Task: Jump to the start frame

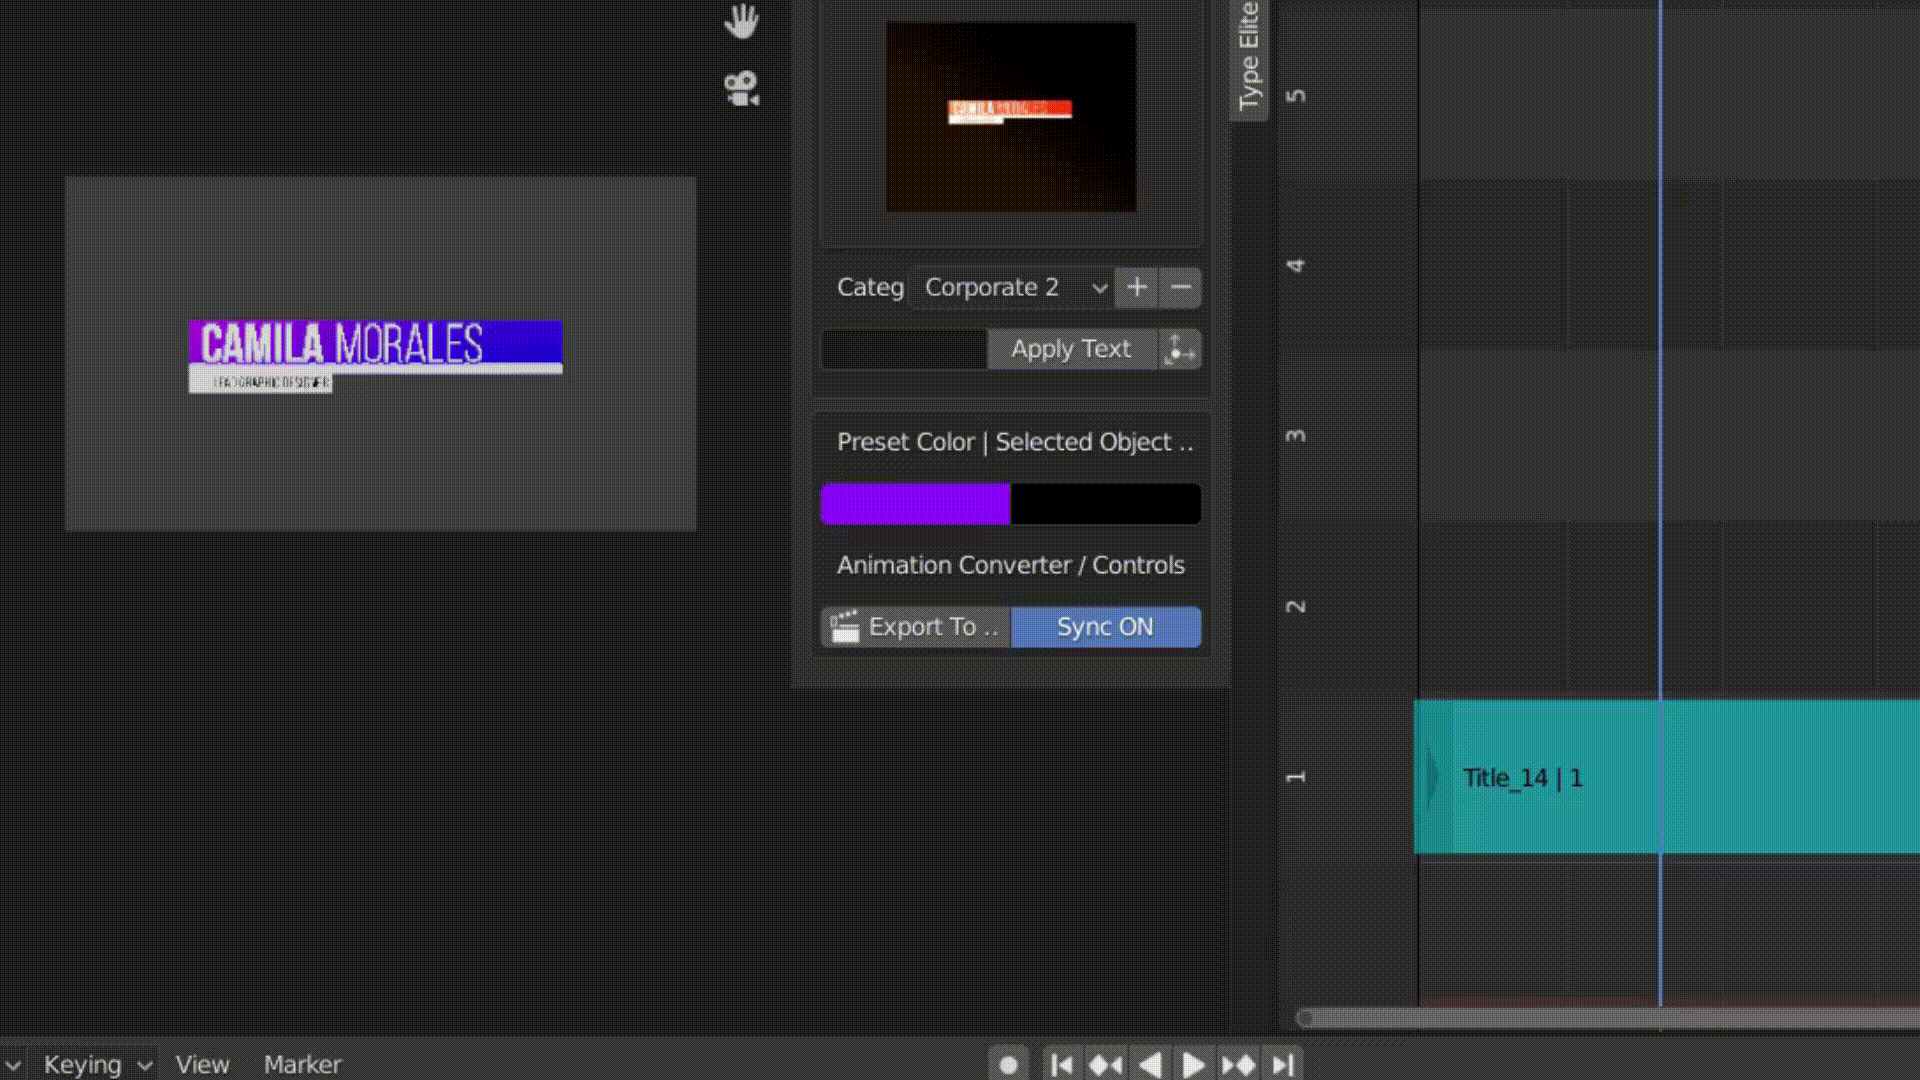Action: tap(1062, 1065)
